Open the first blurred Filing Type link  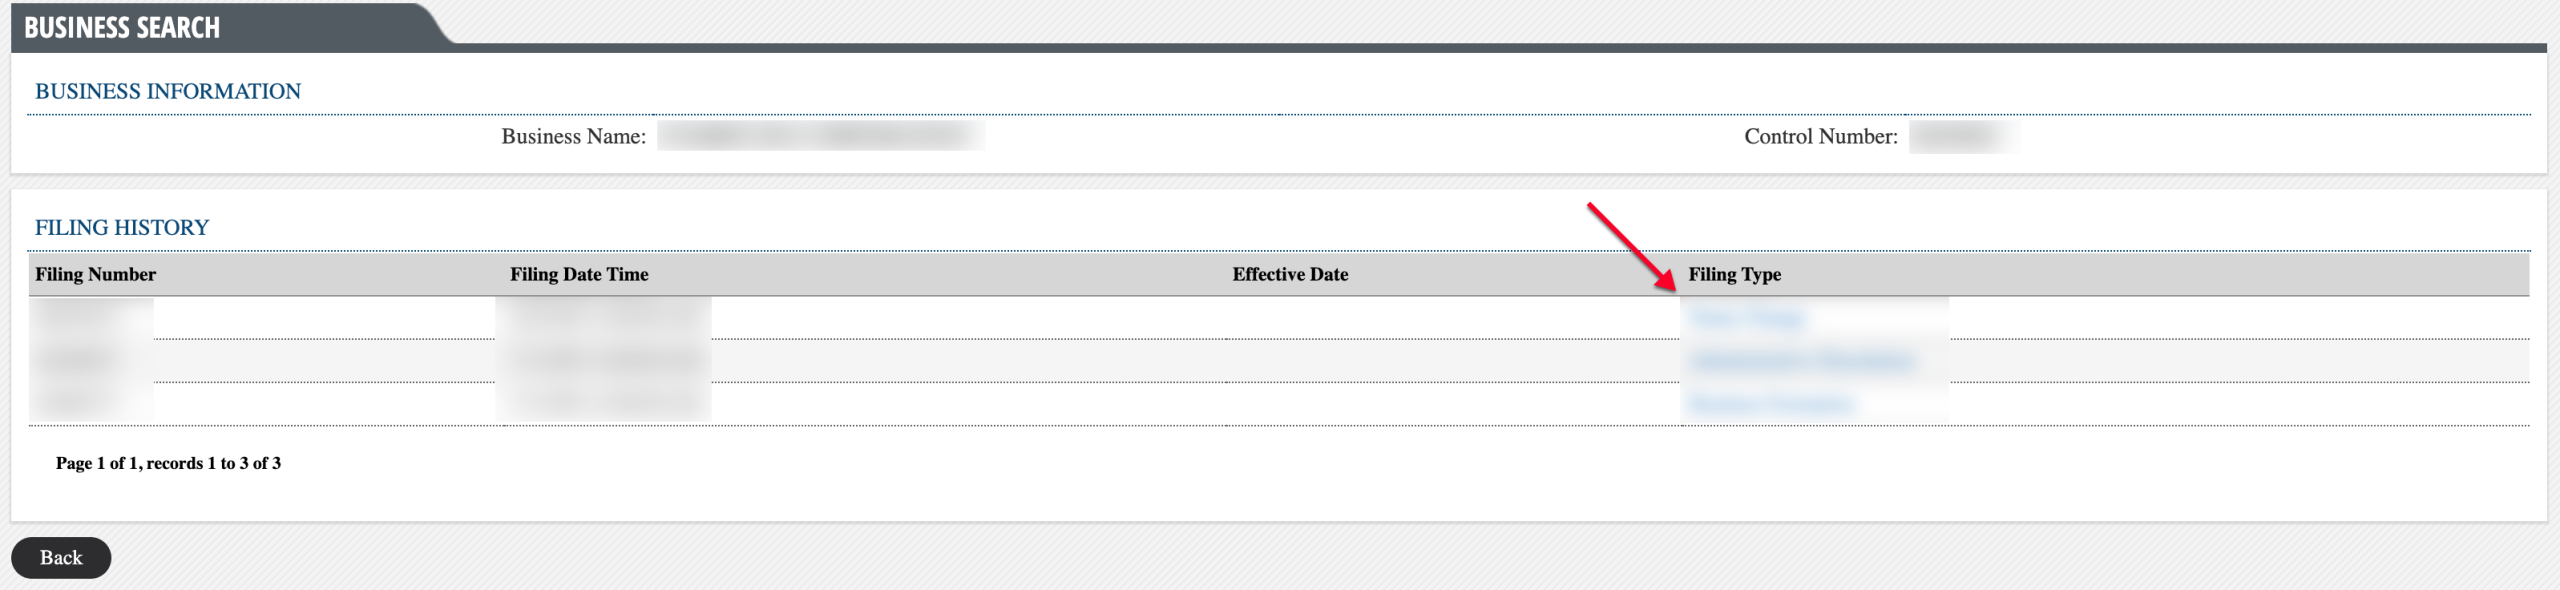point(1747,318)
